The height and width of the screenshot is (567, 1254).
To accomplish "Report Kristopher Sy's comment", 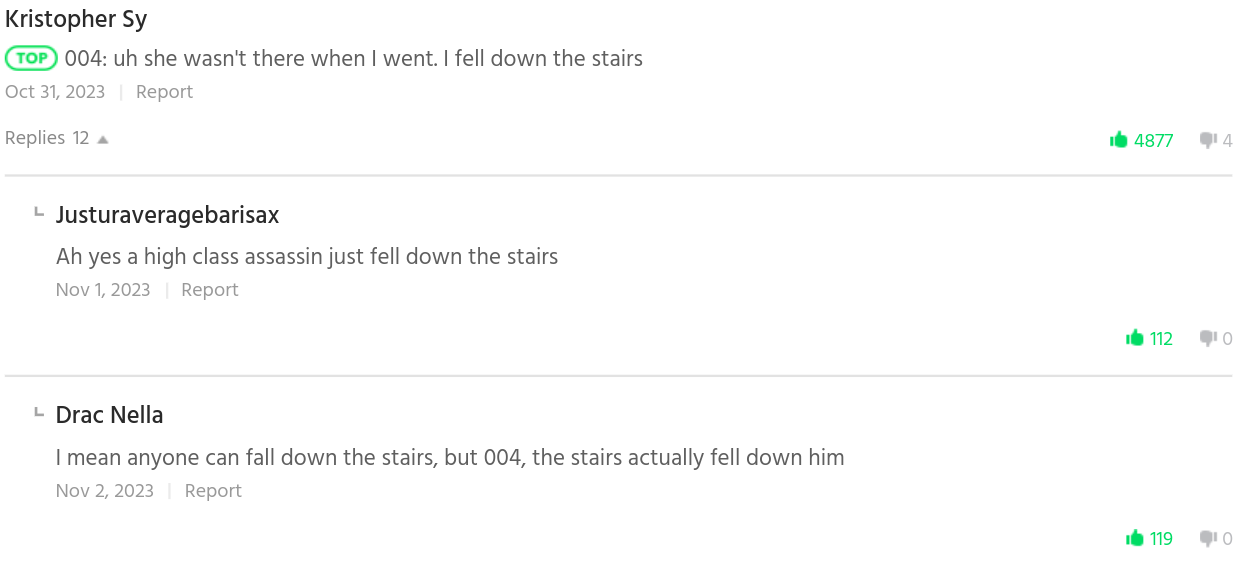I will click(164, 92).
